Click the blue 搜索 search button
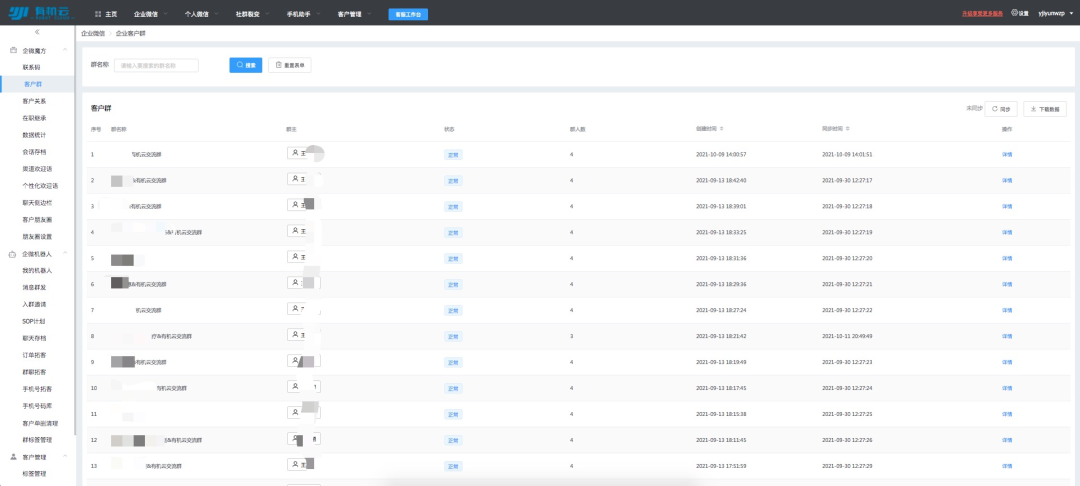1080x486 pixels. (246, 65)
